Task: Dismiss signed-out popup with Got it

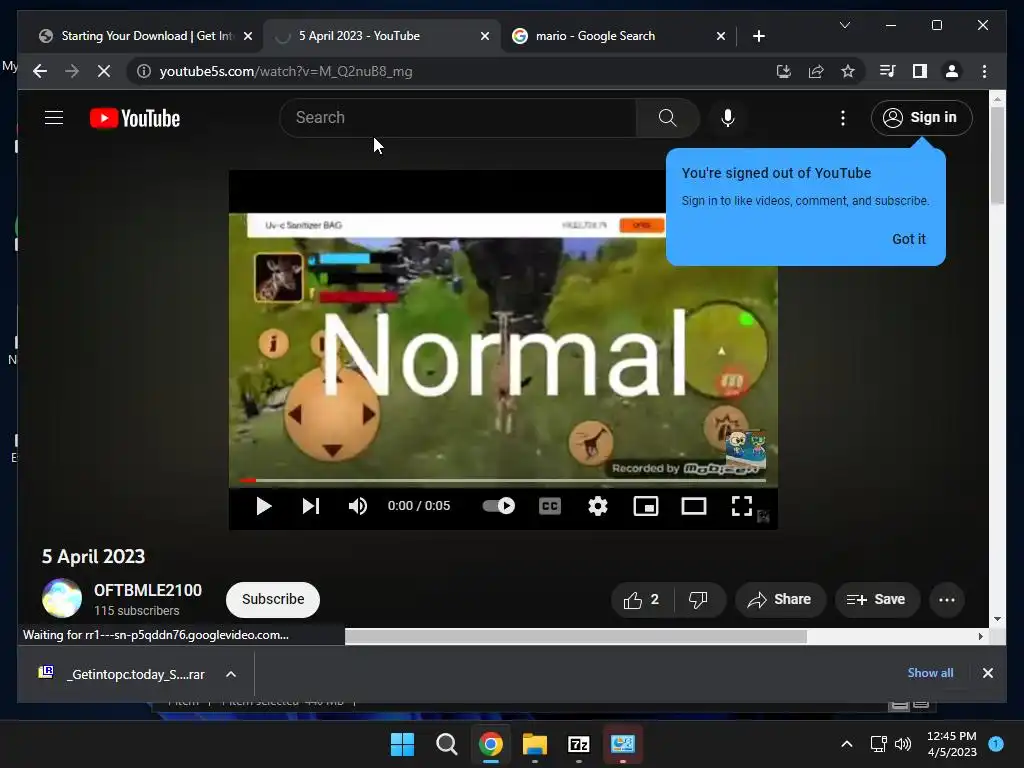Action: pos(908,239)
